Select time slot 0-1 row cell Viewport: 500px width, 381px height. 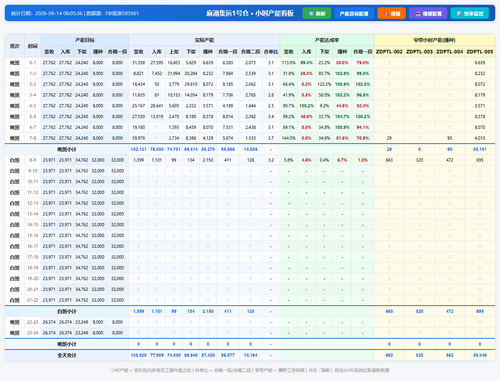(33, 63)
